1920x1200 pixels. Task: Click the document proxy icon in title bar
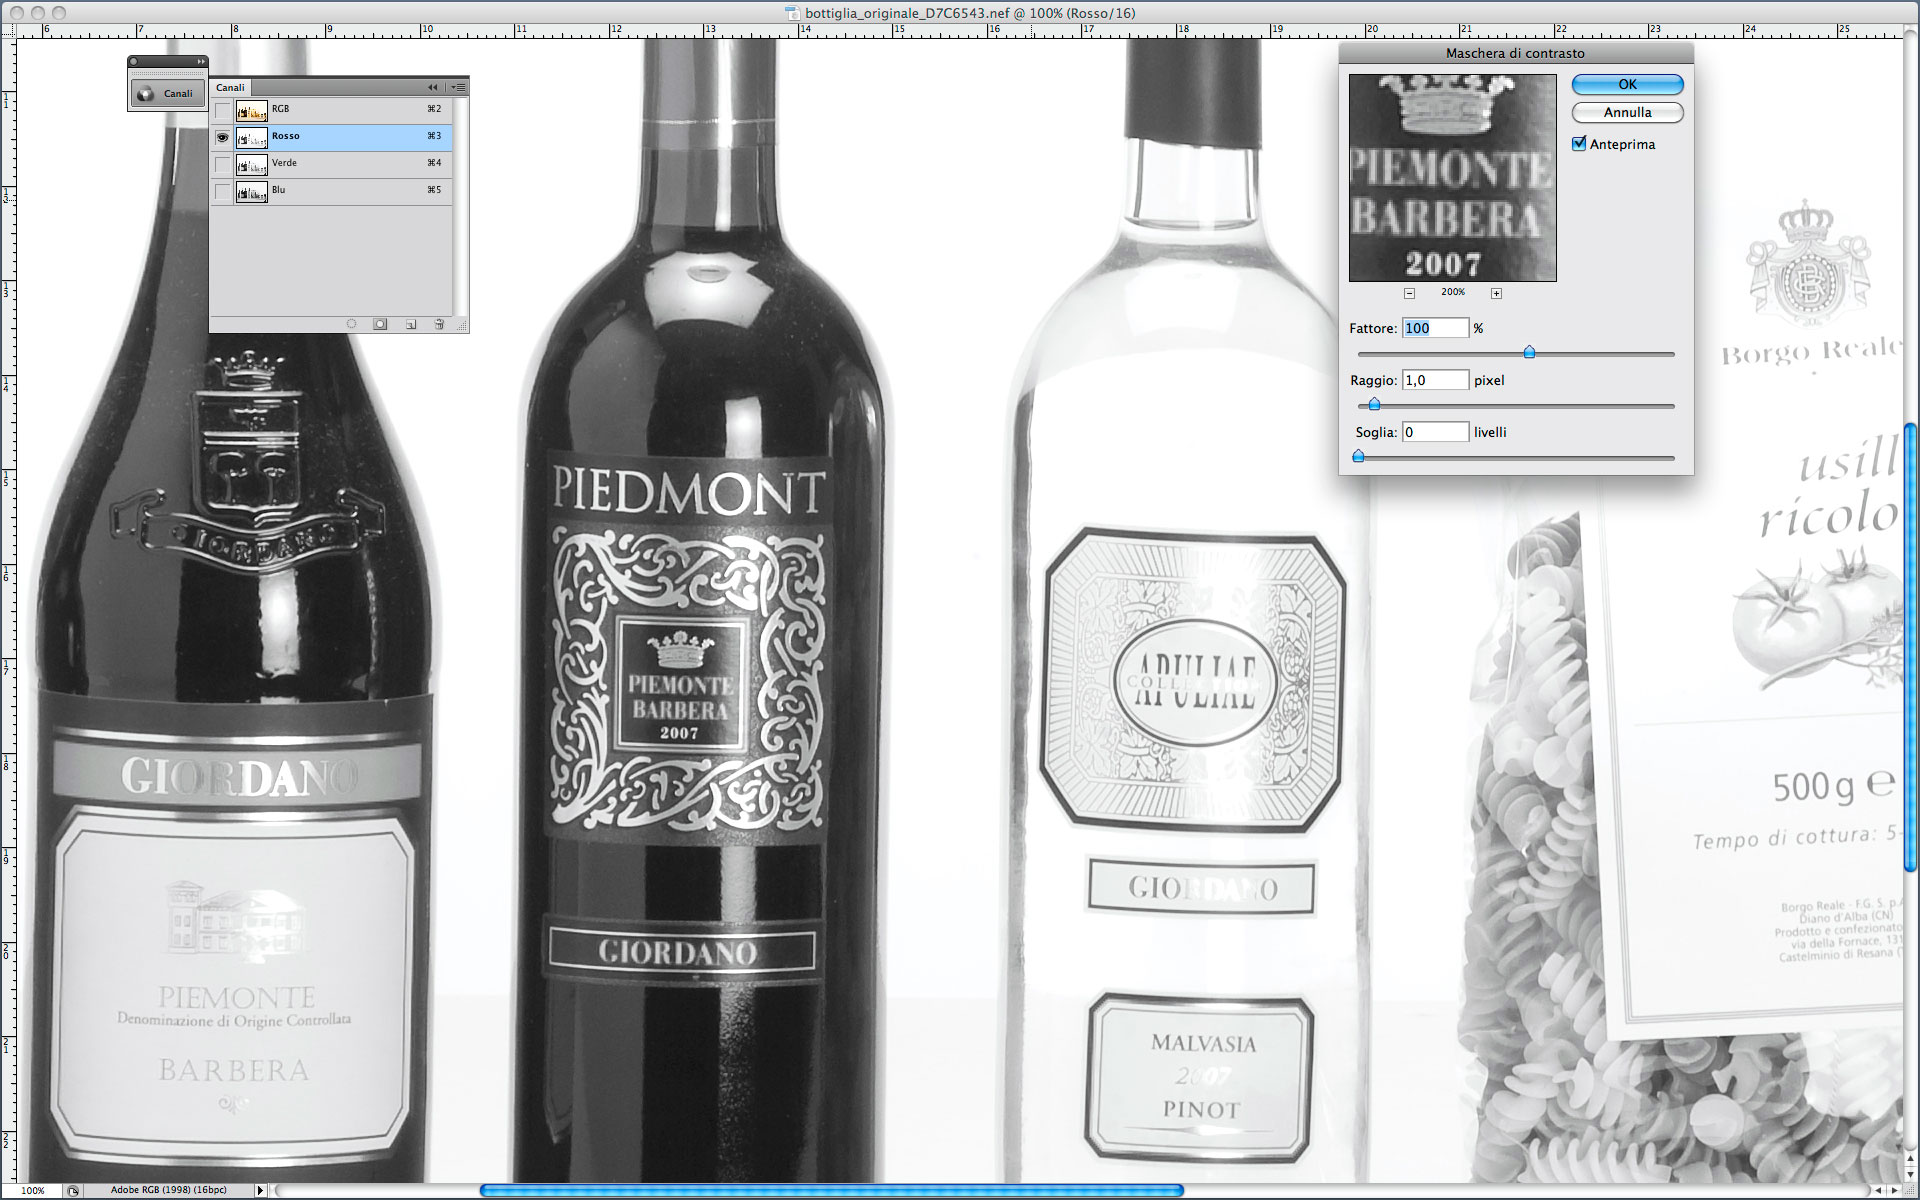[x=793, y=13]
